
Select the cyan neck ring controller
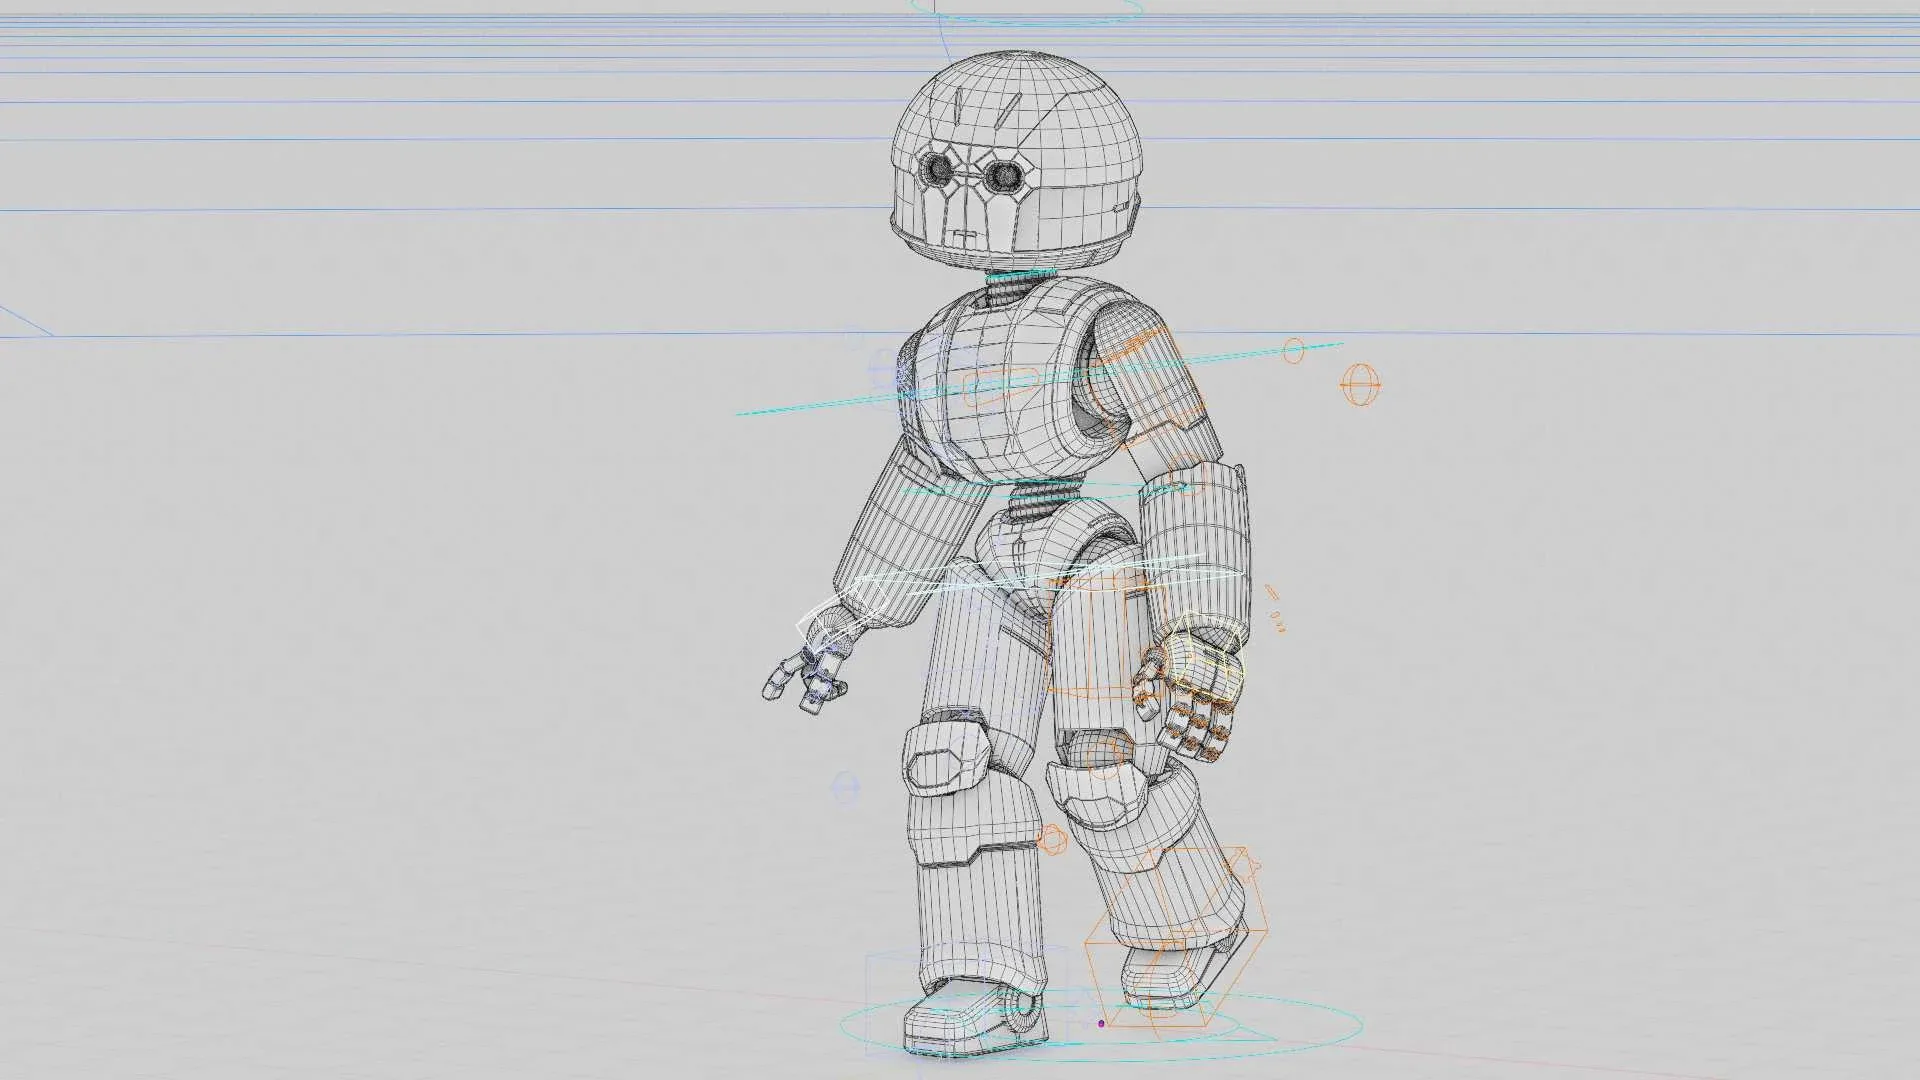pyautogui.click(x=1020, y=270)
